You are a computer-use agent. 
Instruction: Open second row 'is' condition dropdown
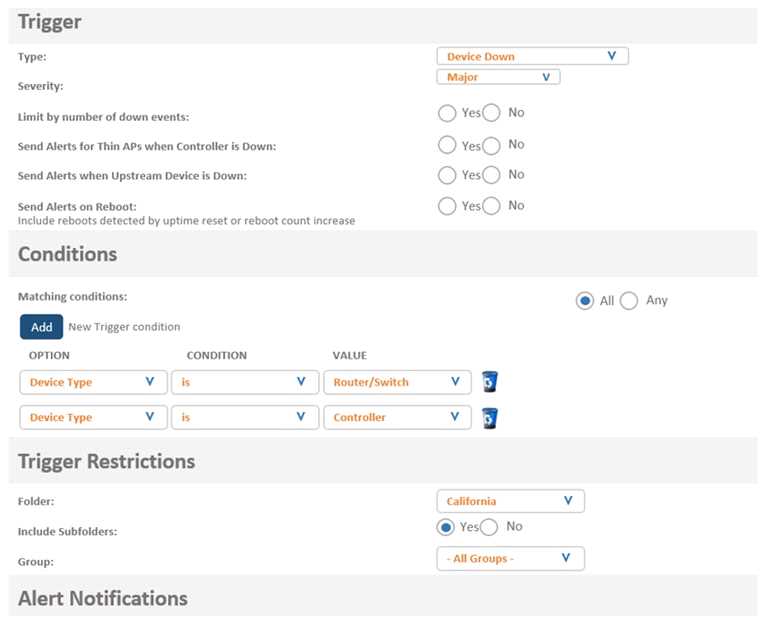click(x=243, y=418)
